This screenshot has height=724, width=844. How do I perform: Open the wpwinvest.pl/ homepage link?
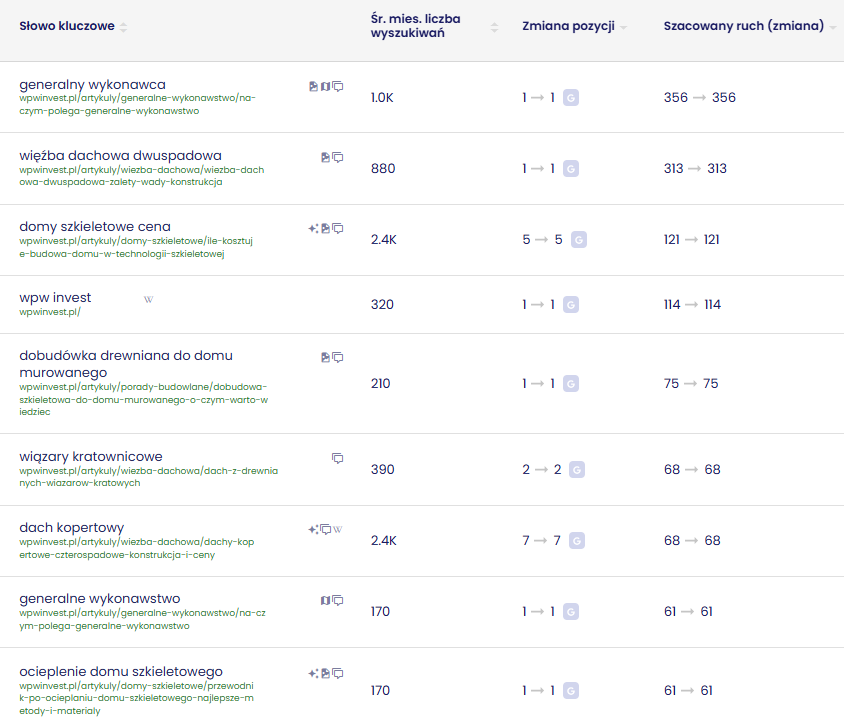coord(49,312)
